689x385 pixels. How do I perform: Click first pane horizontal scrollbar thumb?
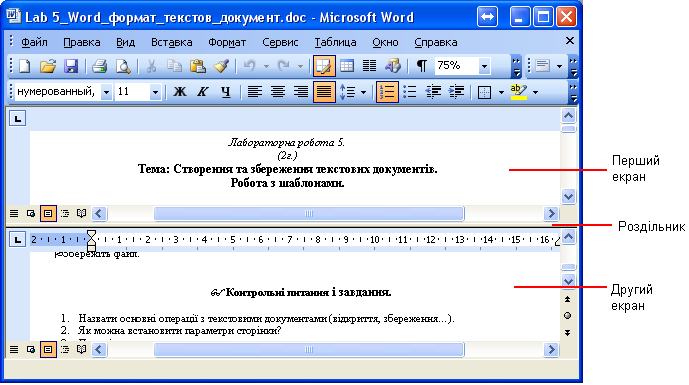pos(309,214)
